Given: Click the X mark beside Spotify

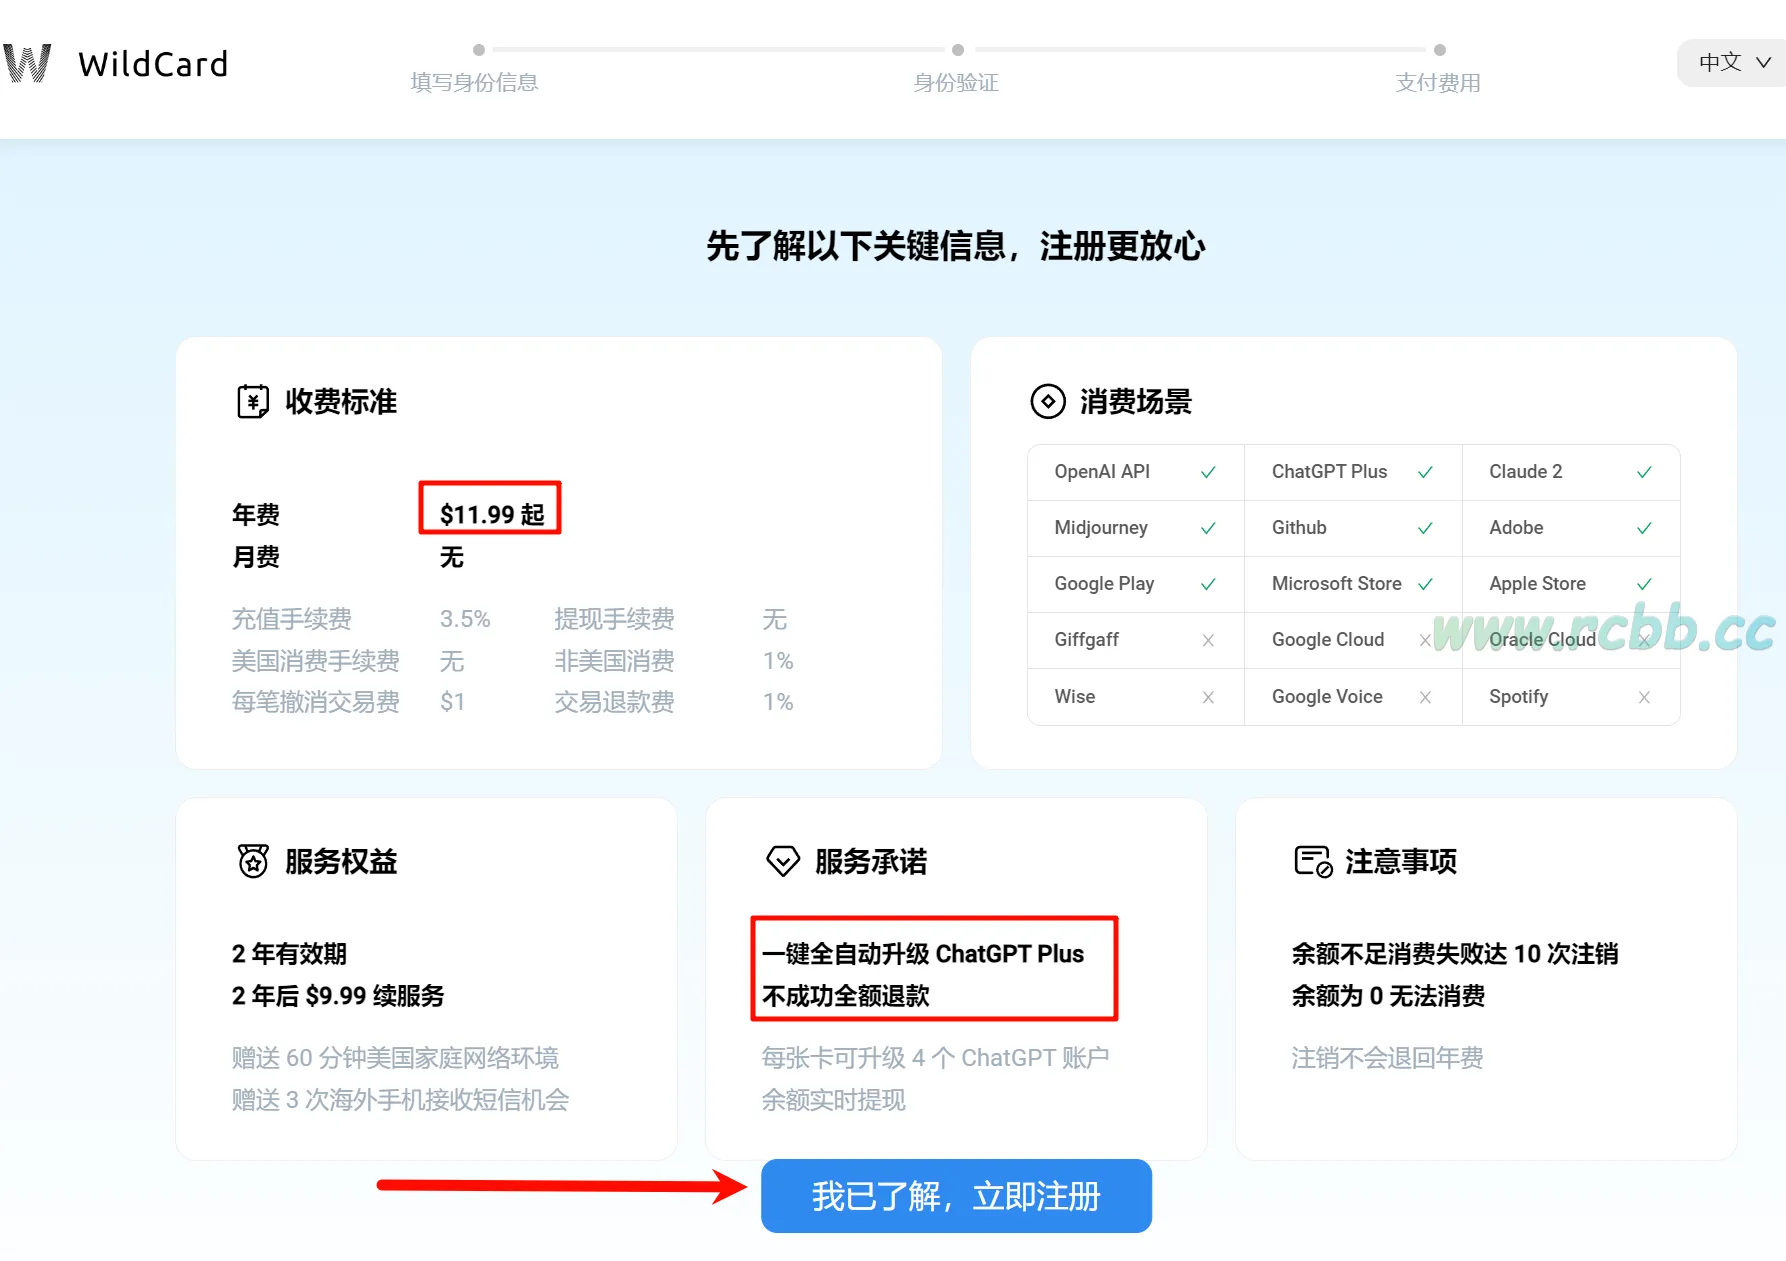Looking at the screenshot, I should pos(1644,697).
